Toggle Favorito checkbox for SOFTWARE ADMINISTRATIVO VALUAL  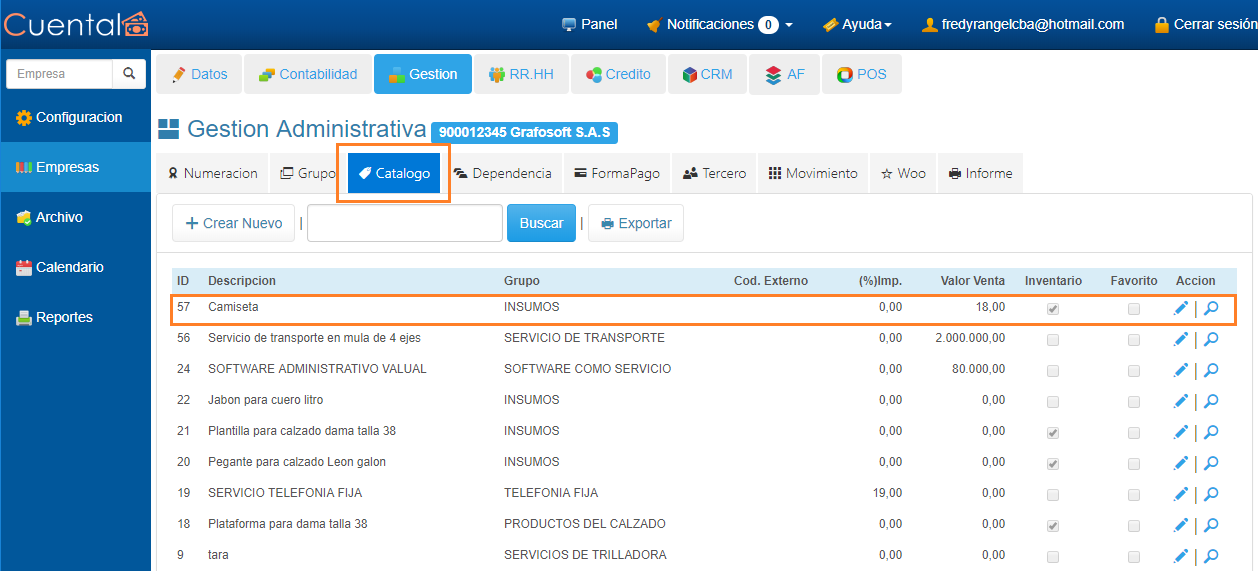tap(1134, 371)
